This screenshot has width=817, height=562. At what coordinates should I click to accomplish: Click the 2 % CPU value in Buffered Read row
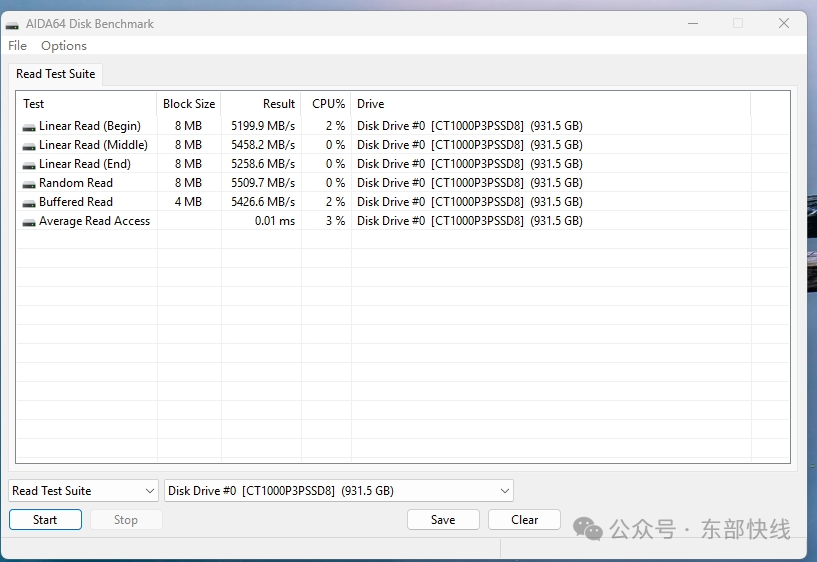(336, 202)
